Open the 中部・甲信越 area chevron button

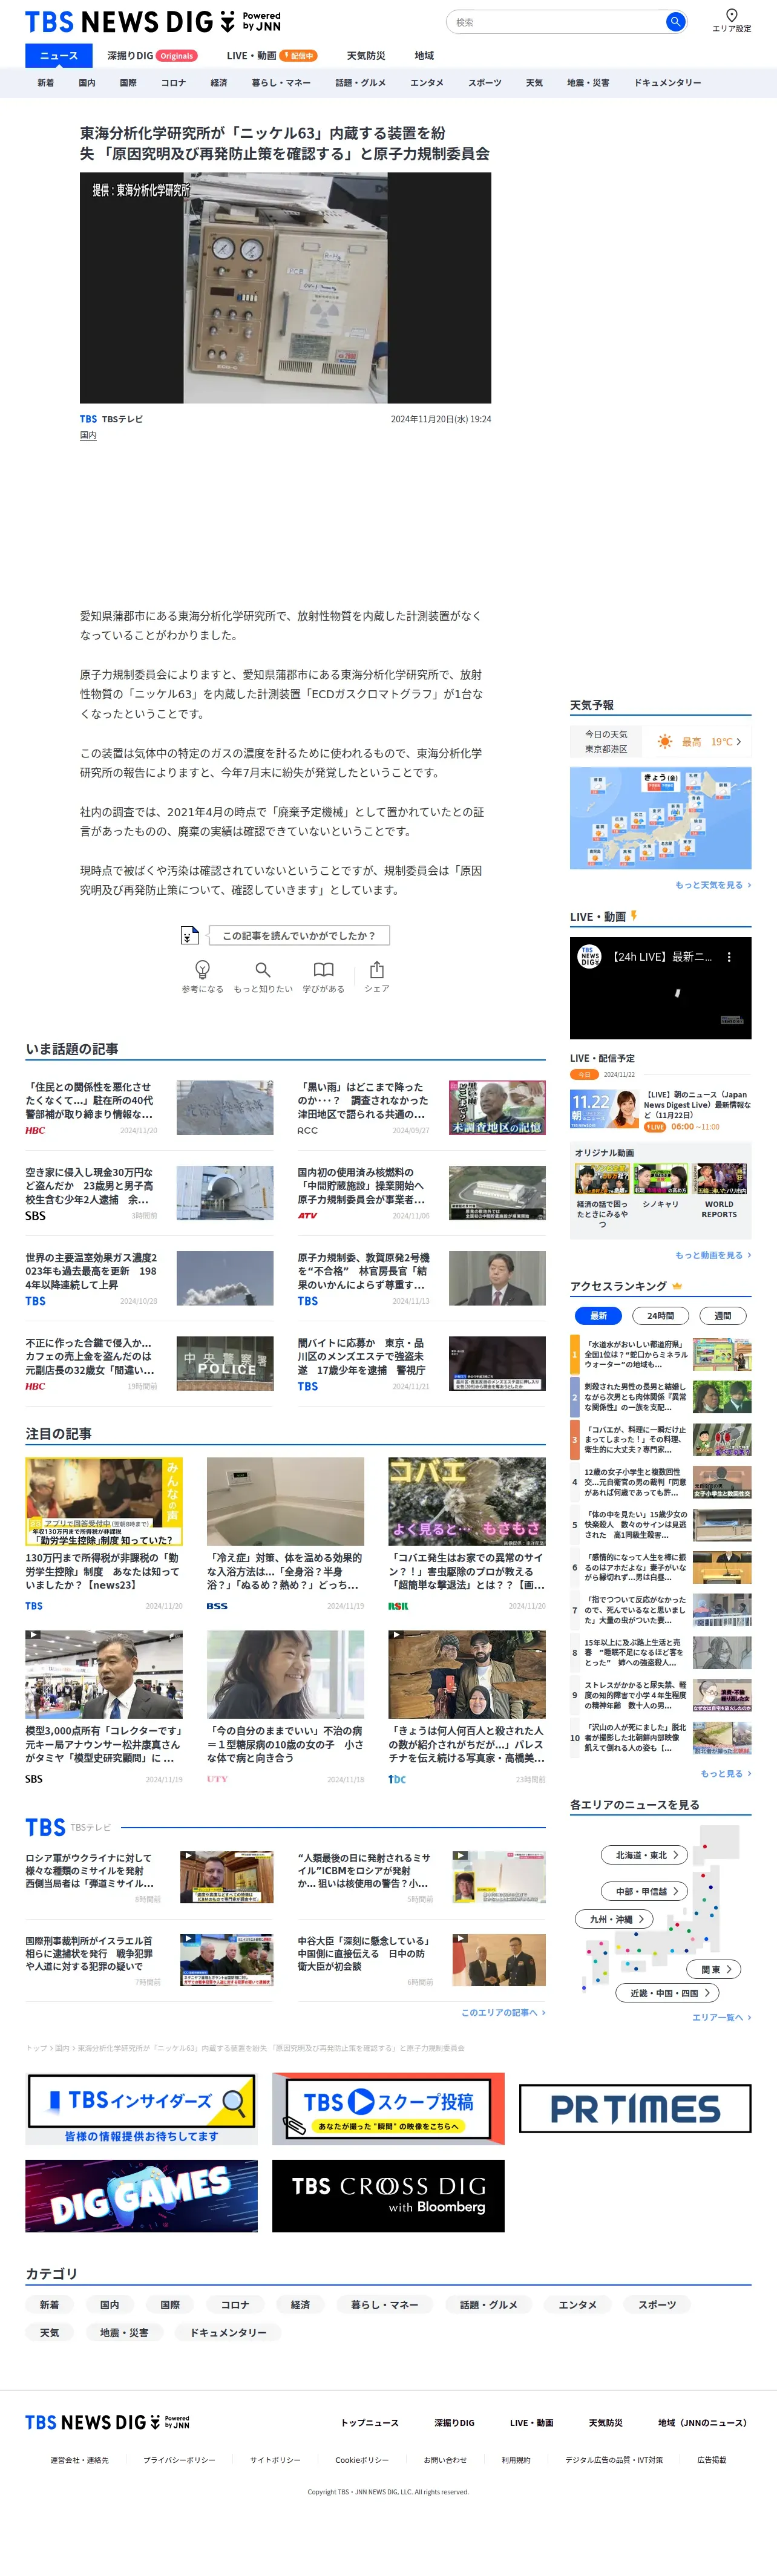click(645, 1891)
